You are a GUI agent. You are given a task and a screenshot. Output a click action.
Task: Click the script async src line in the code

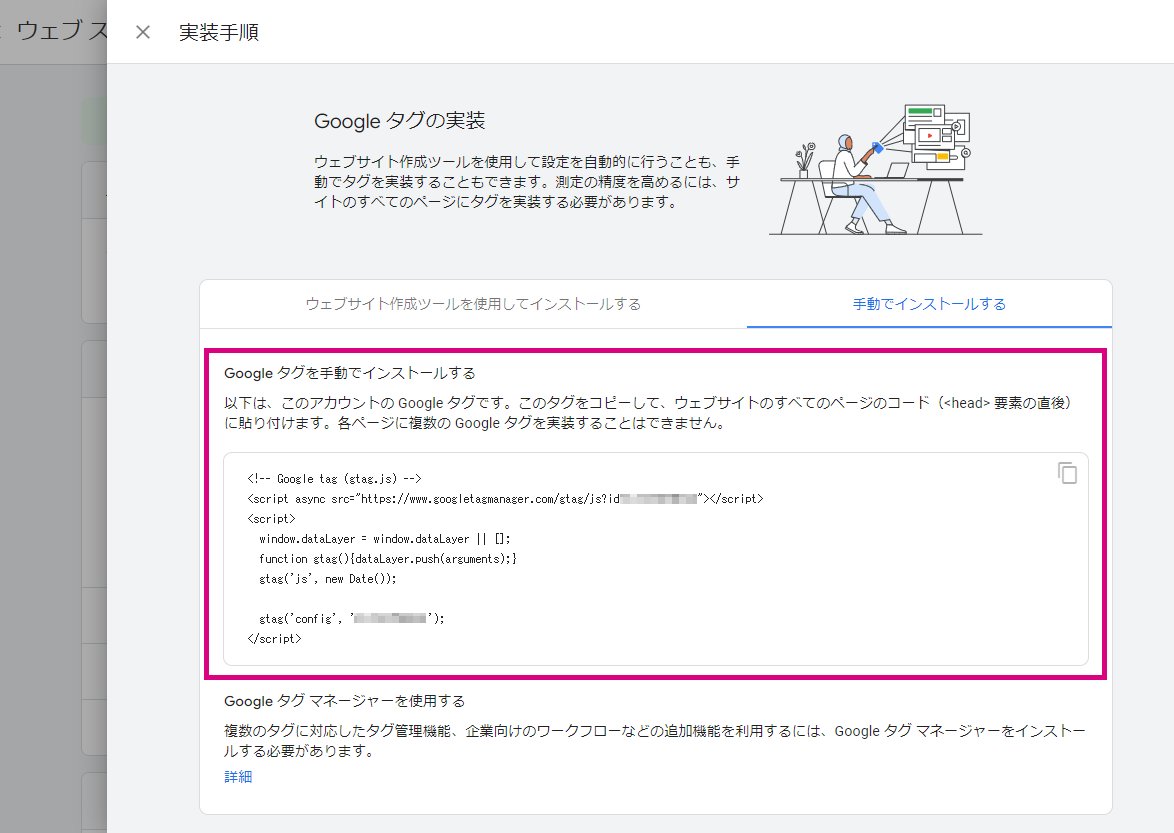pos(505,498)
